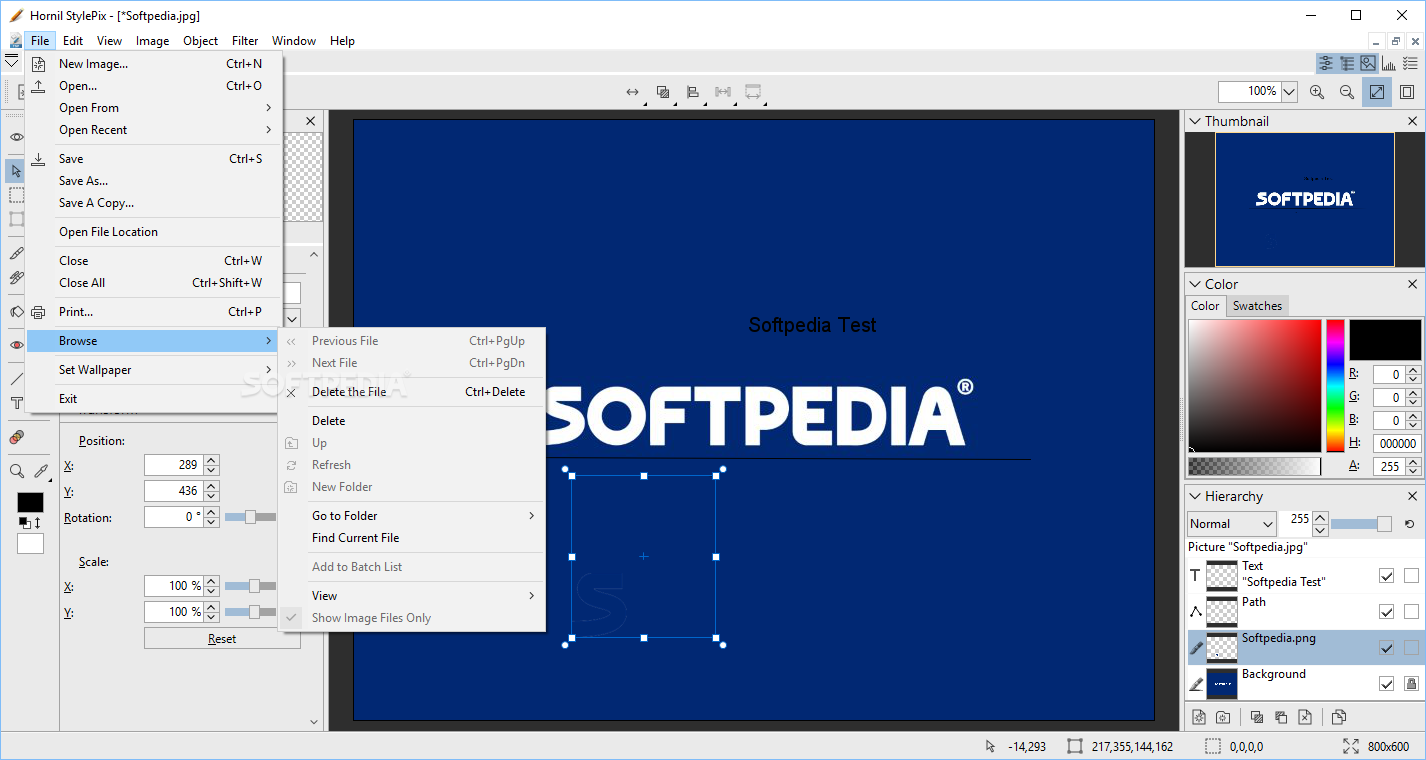Click the layer opacity slider in Hierarchy
Image resolution: width=1426 pixels, height=760 pixels.
[1361, 524]
